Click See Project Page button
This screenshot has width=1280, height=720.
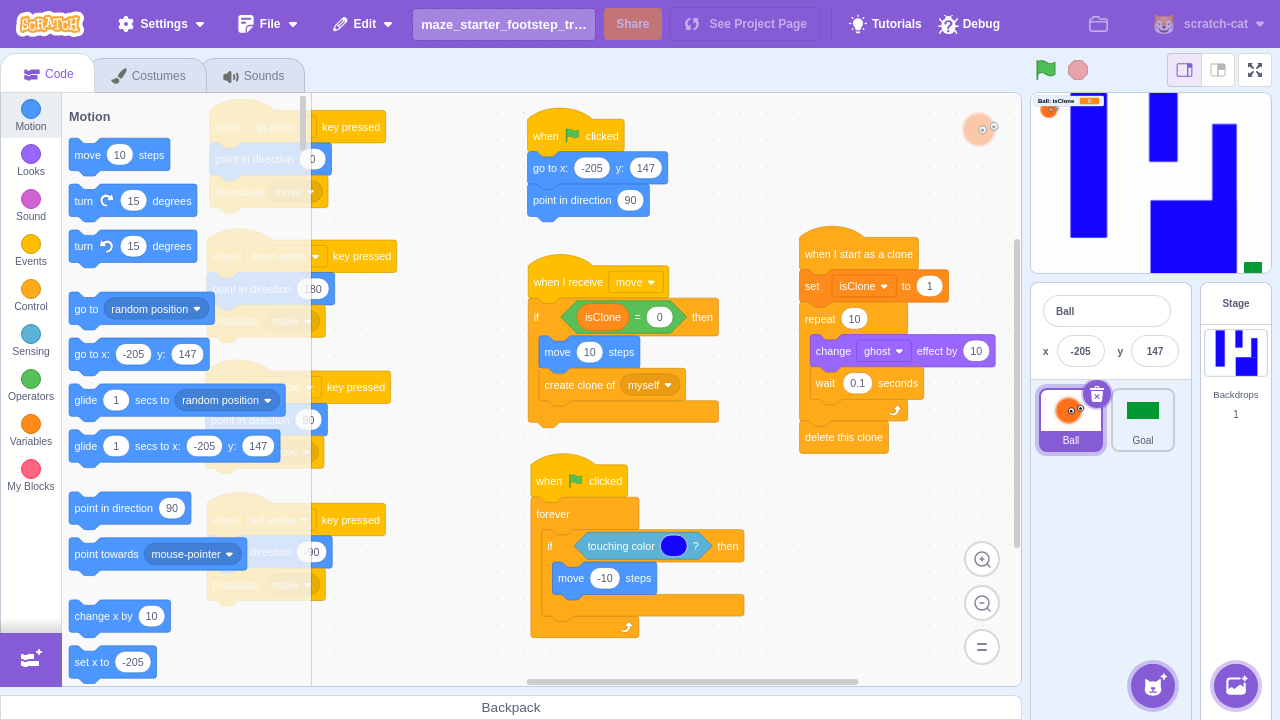(x=745, y=24)
